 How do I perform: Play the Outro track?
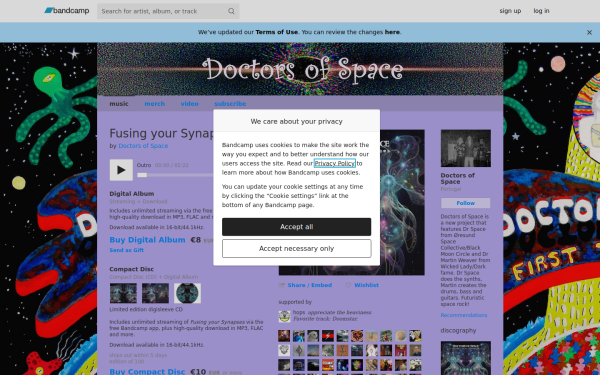(x=121, y=170)
